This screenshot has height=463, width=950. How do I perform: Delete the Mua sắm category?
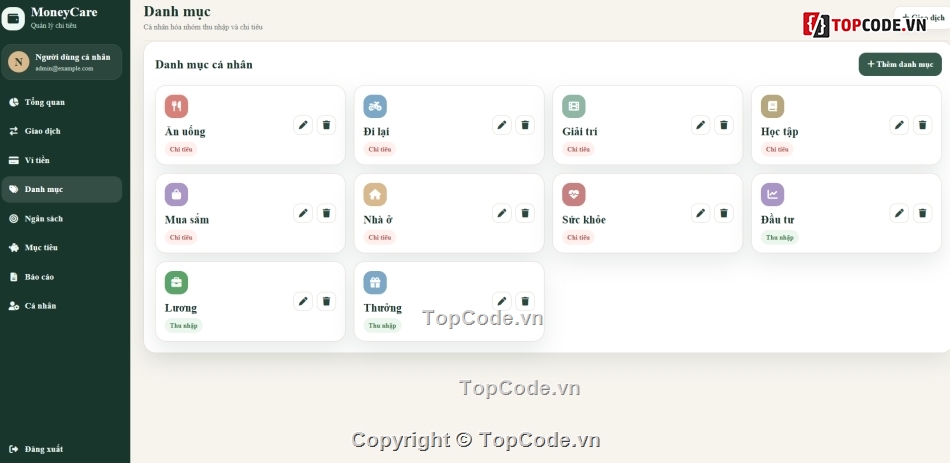(x=326, y=213)
